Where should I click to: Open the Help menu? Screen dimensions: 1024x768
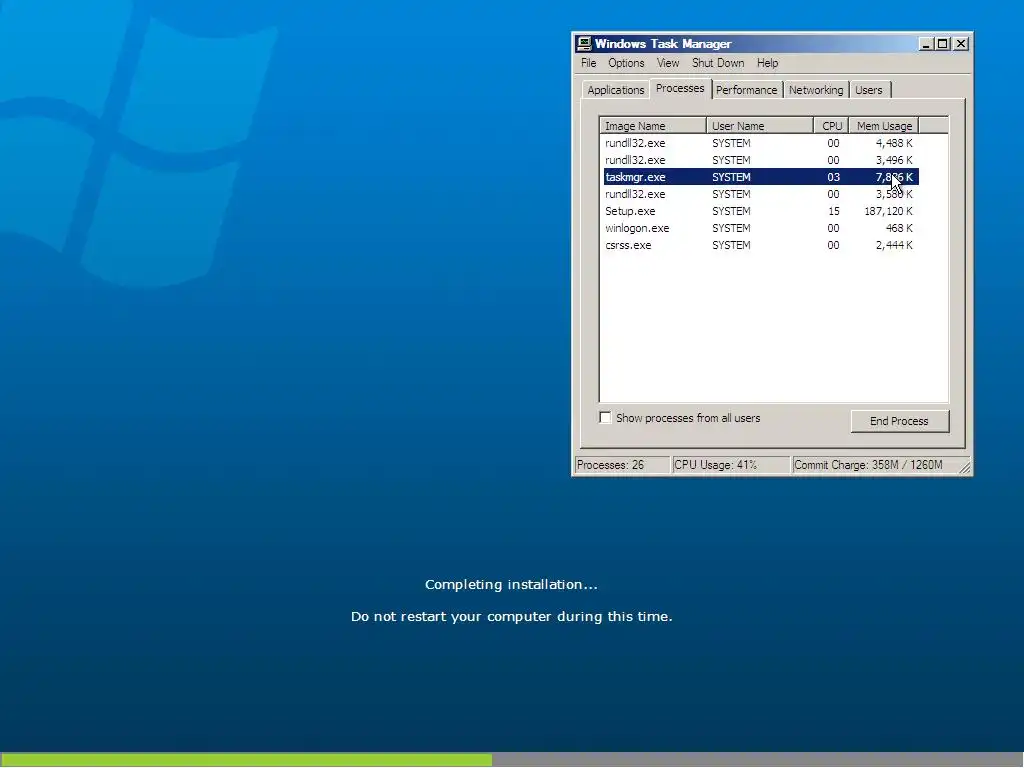coord(767,63)
